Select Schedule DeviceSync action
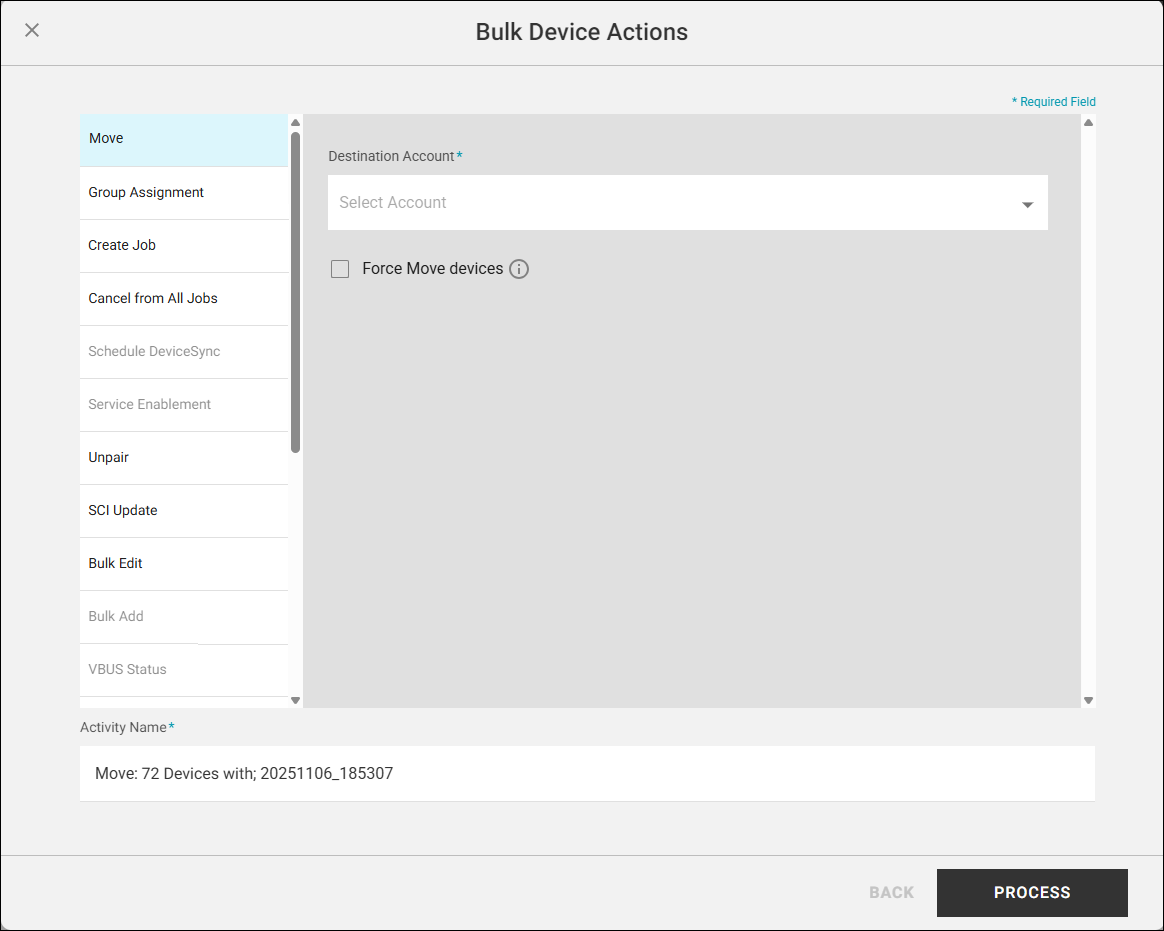Screen dimensions: 1164x931 coord(184,352)
